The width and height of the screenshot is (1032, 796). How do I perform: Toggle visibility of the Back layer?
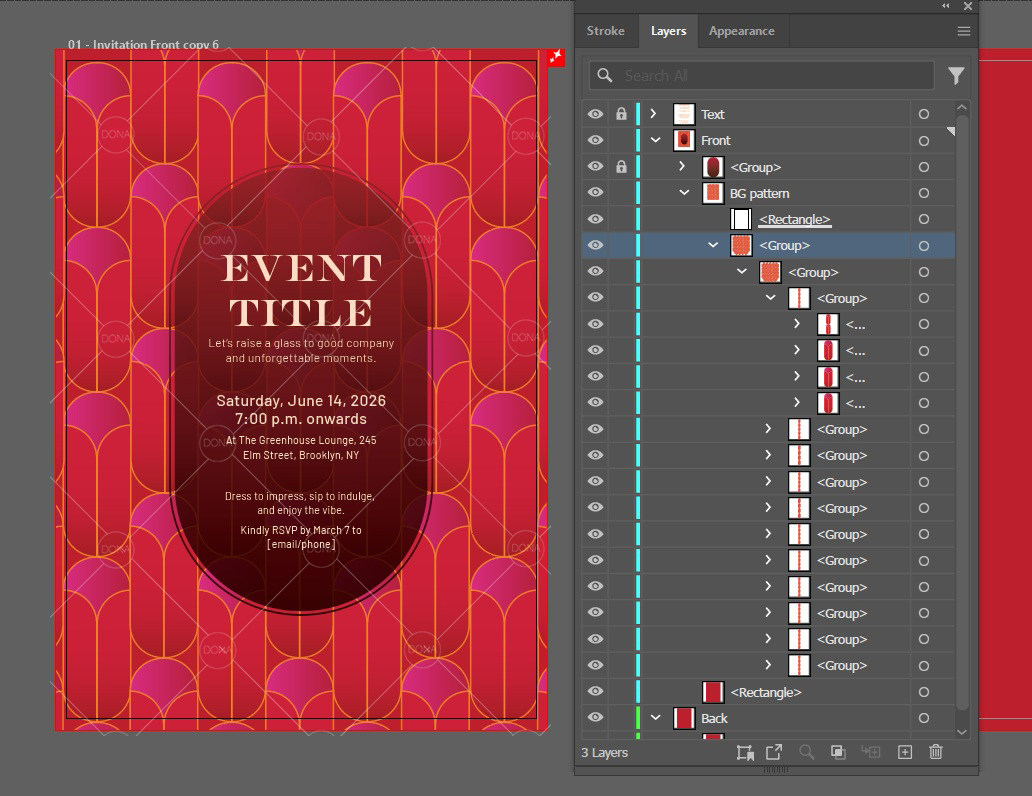pos(595,718)
